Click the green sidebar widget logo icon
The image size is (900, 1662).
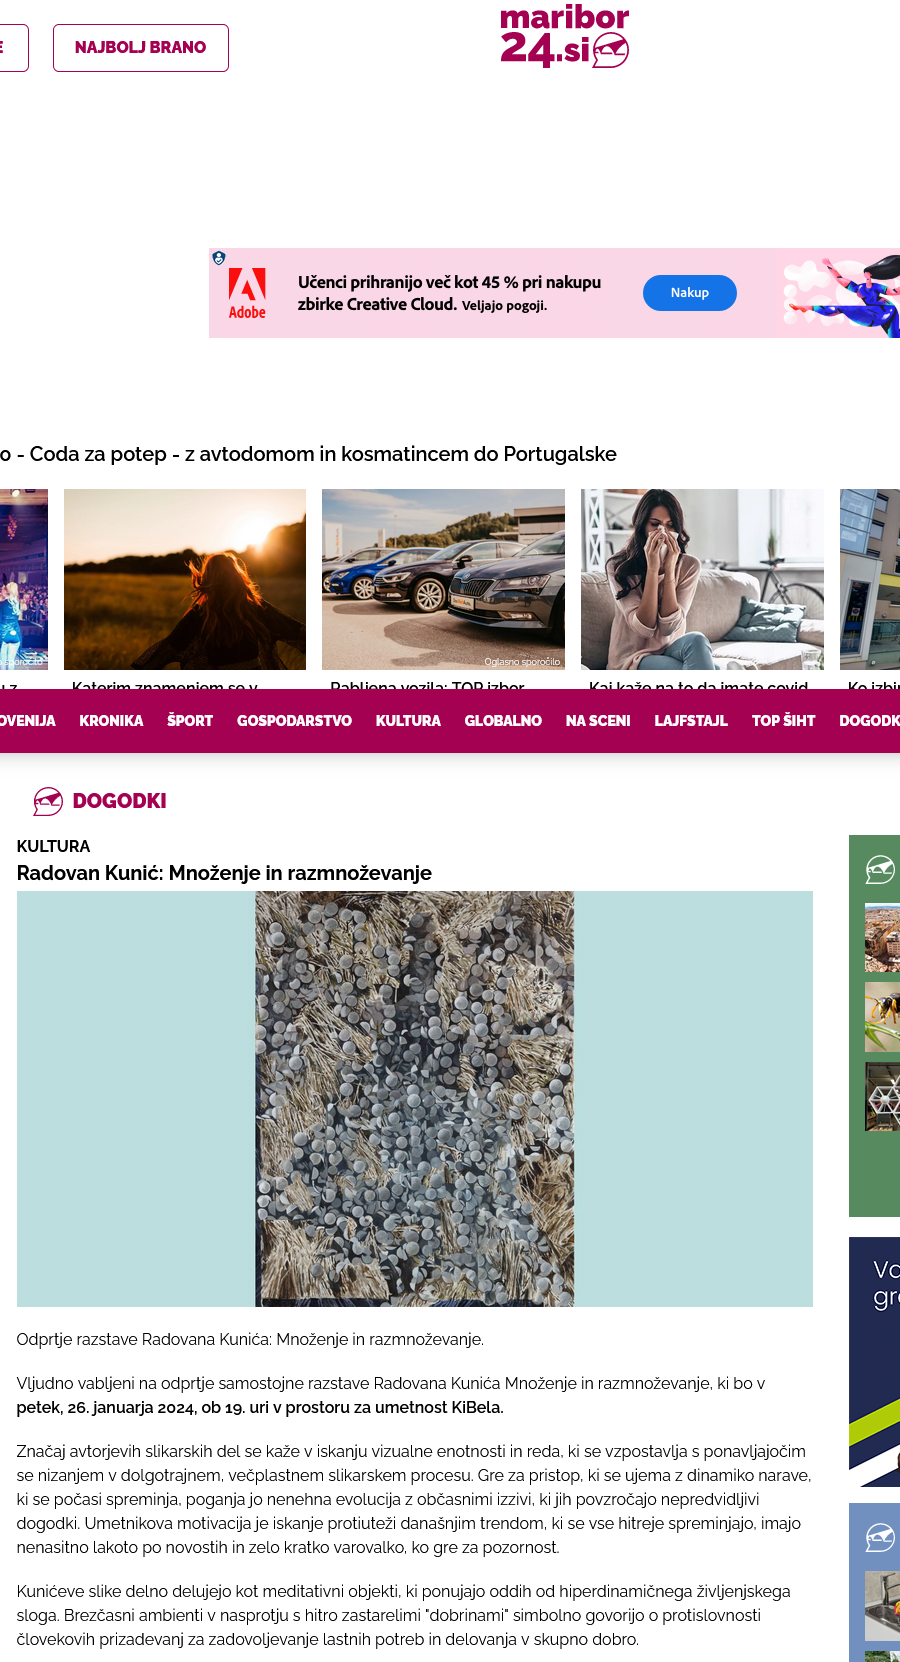point(880,870)
